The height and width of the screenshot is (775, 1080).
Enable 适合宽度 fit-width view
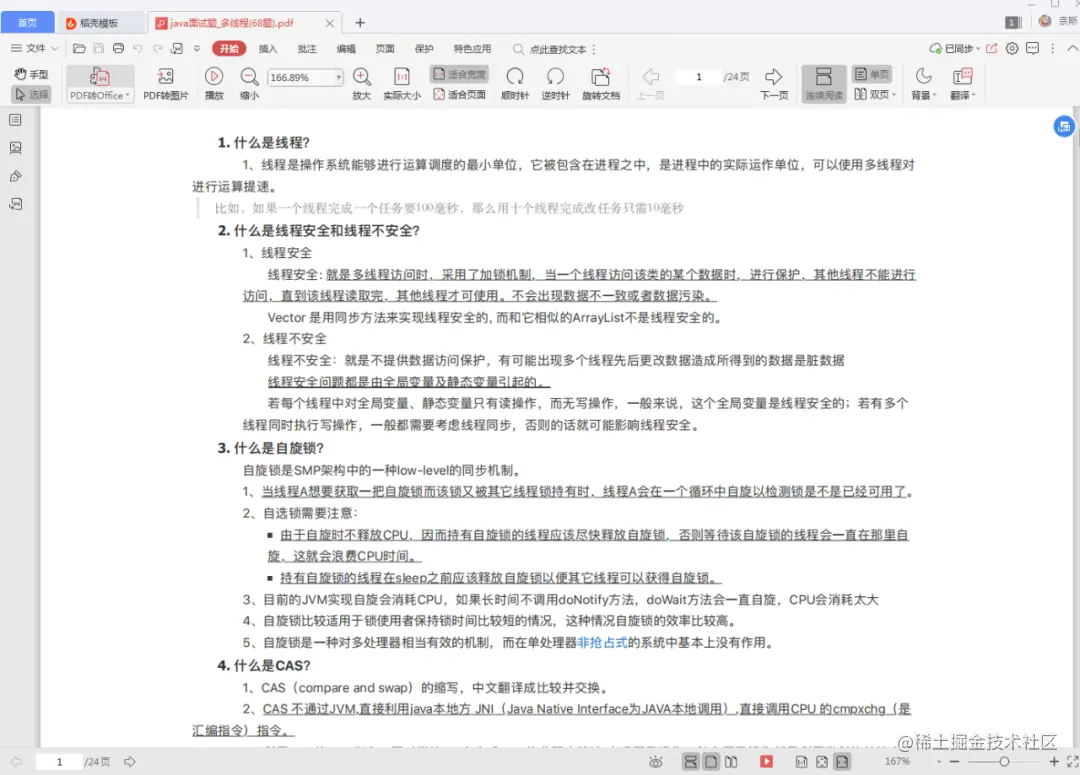[461, 74]
